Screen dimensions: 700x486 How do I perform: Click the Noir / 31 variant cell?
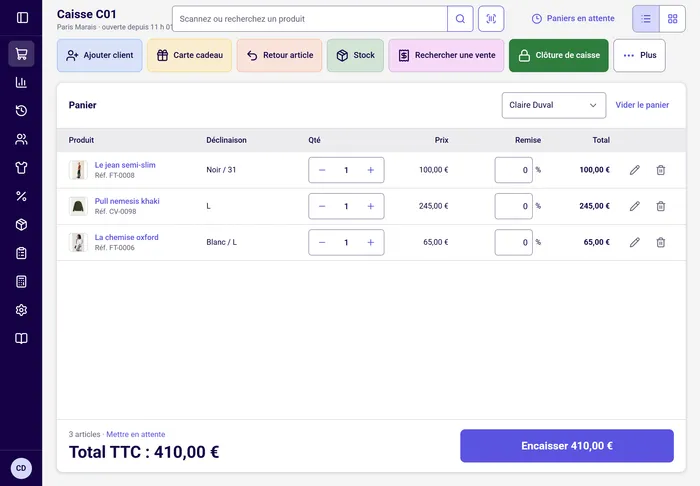point(221,170)
